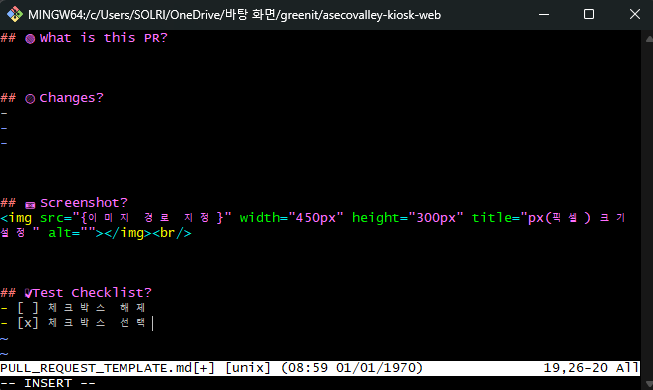653x390 pixels.
Task: Click the 'Changes?' heading text
Action: pos(71,98)
